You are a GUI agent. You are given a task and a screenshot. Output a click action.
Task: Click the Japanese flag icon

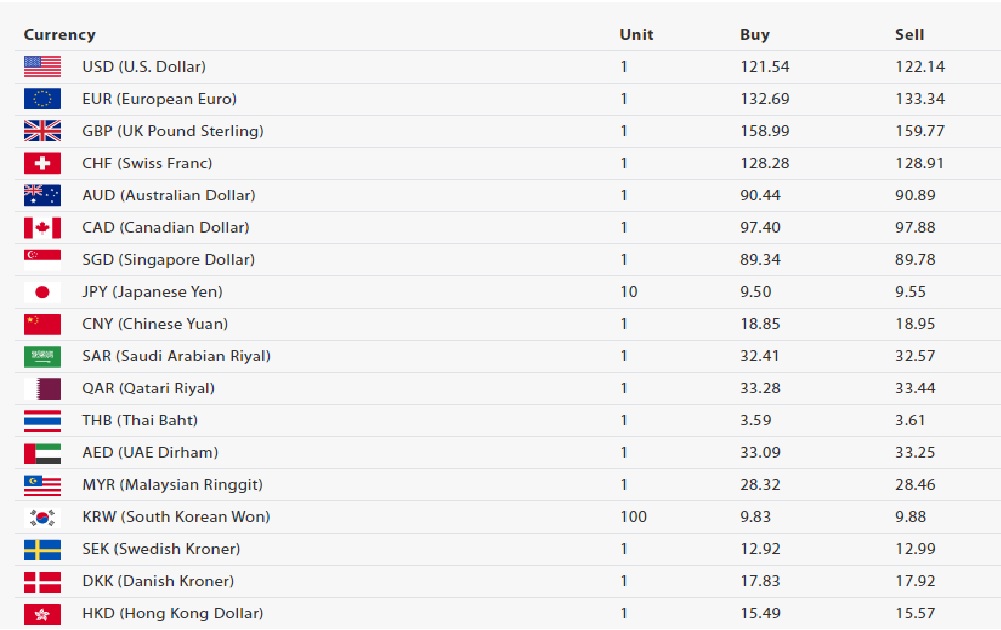pos(42,292)
